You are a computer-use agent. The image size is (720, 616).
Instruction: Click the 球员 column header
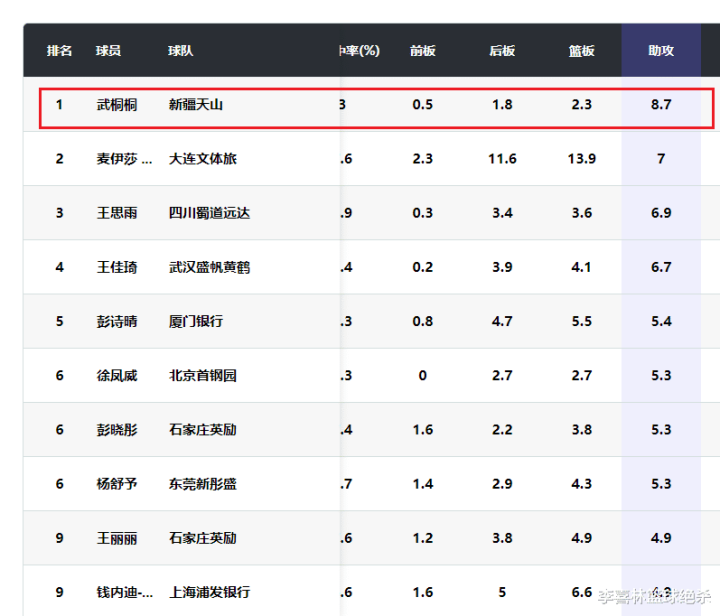point(108,50)
